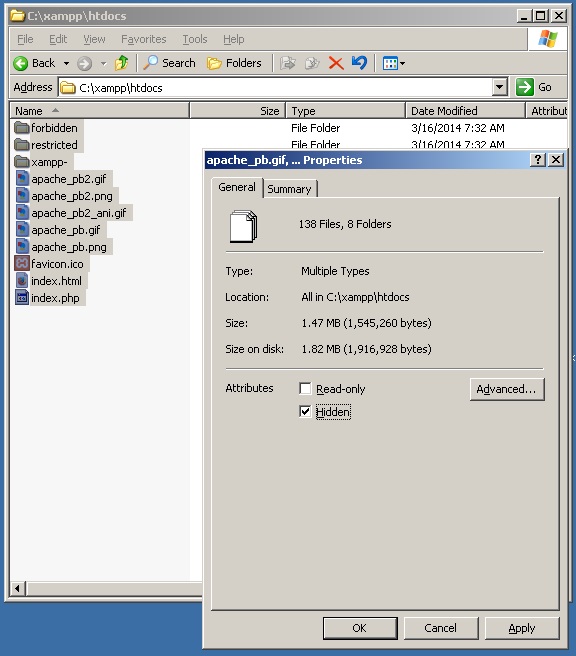
Task: Click the Move To toolbar icon
Action: click(287, 63)
